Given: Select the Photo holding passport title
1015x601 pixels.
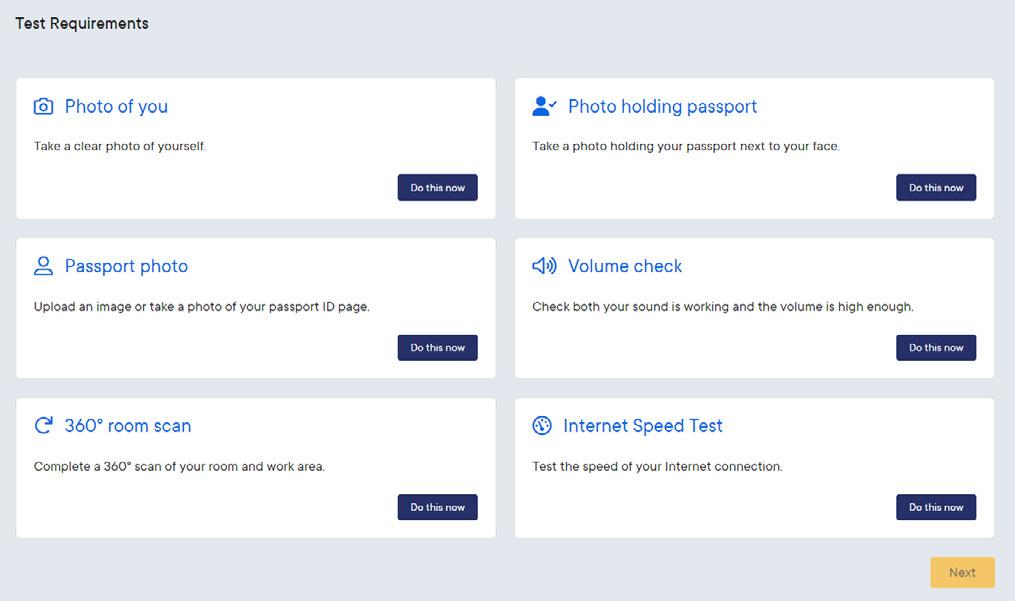Looking at the screenshot, I should tap(662, 107).
